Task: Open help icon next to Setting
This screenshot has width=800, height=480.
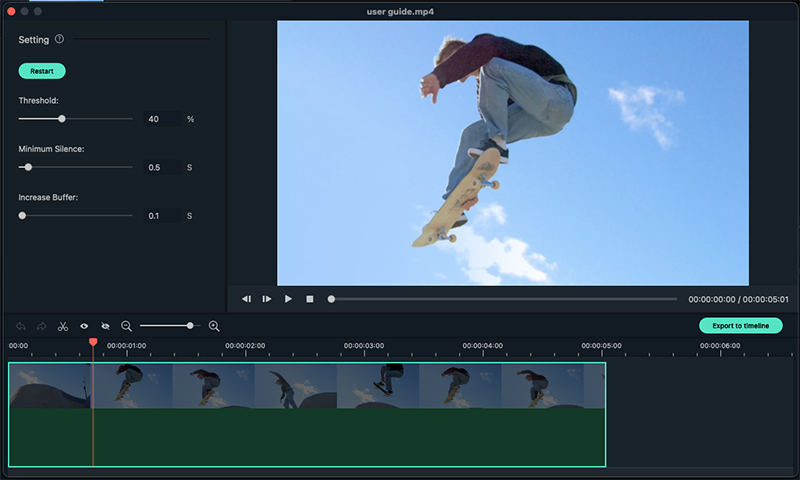Action: pos(60,40)
